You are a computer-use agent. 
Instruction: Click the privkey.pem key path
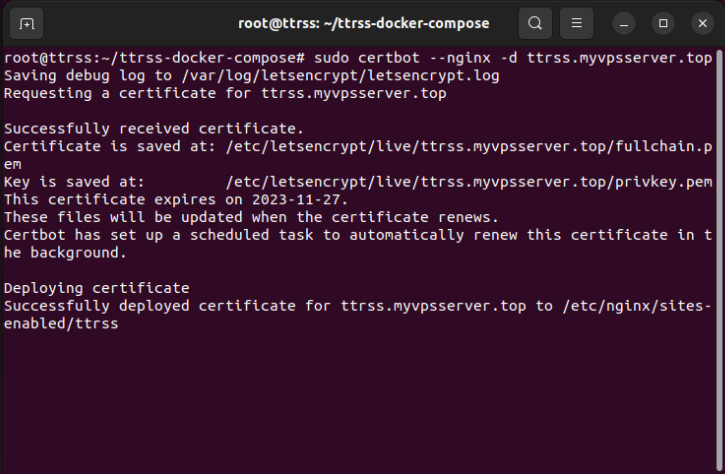coord(469,182)
